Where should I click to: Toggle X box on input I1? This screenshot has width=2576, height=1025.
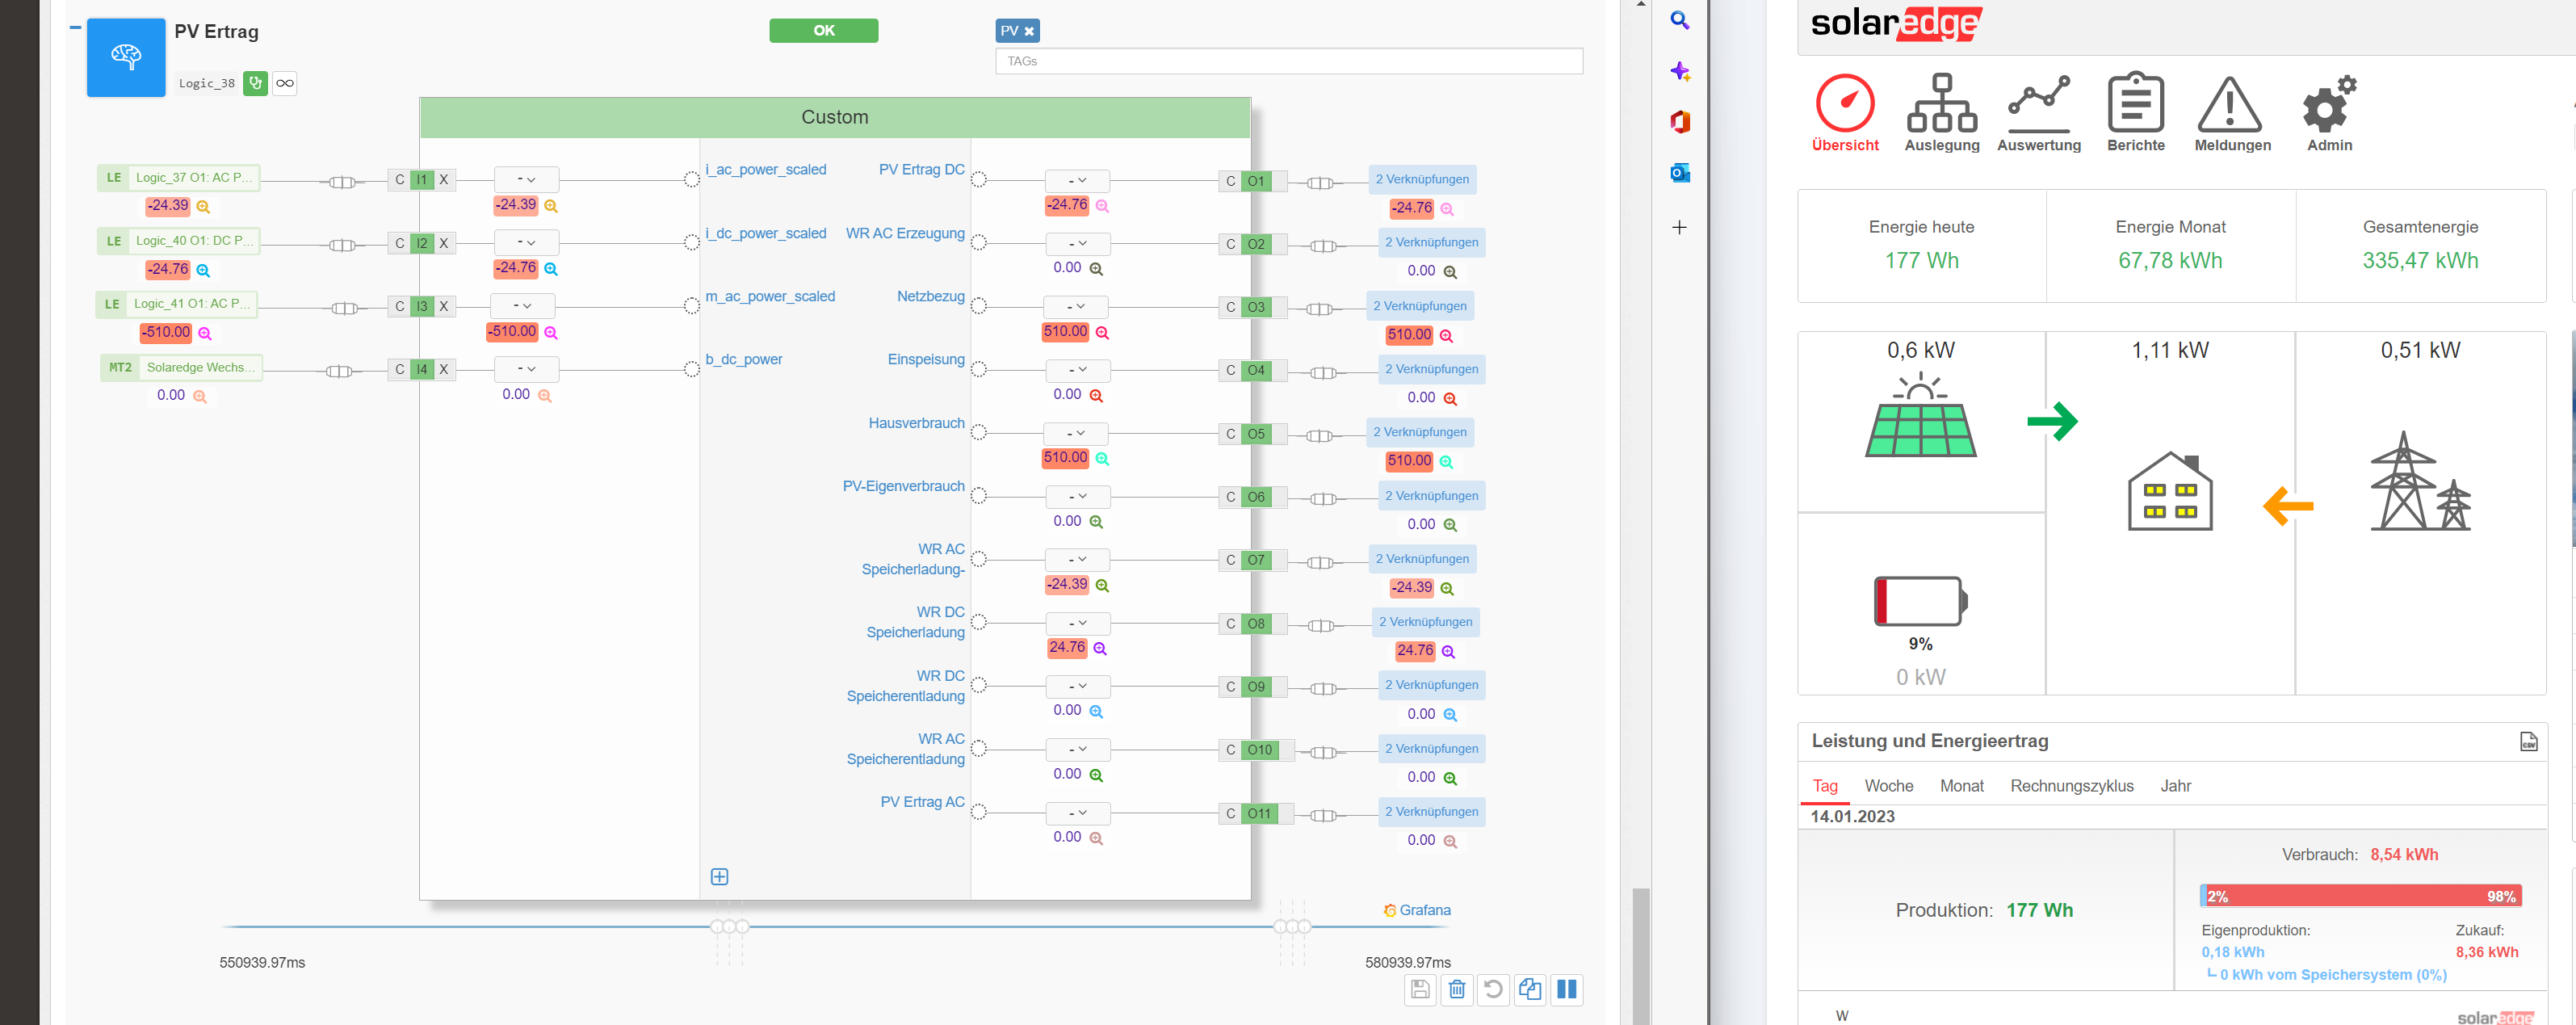(444, 180)
